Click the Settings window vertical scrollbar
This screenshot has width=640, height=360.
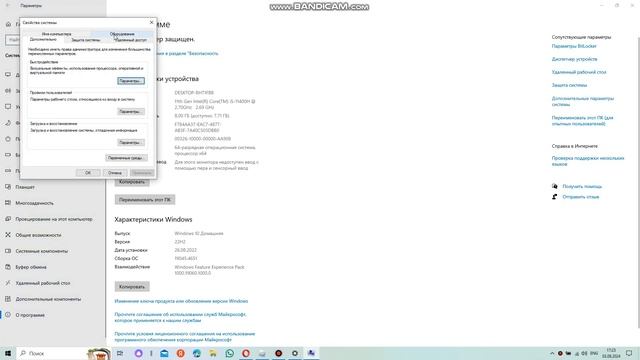tap(638, 182)
